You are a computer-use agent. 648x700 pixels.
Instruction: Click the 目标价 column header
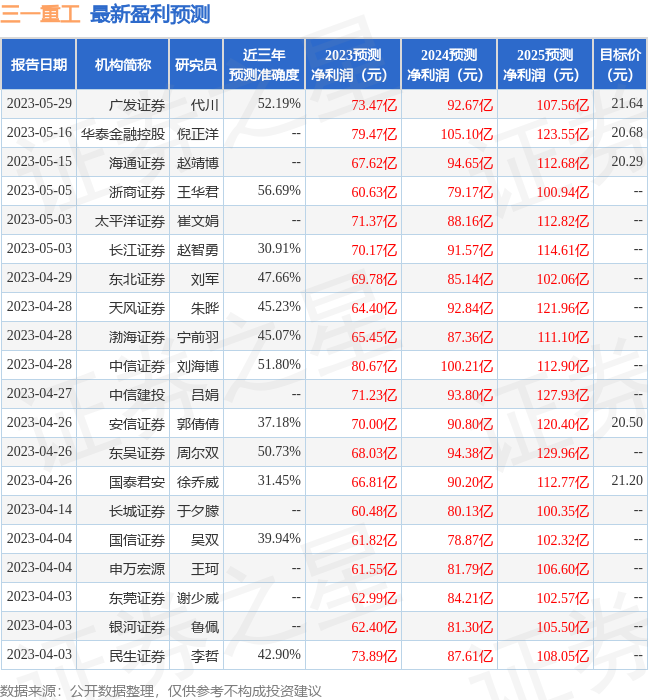pyautogui.click(x=620, y=65)
